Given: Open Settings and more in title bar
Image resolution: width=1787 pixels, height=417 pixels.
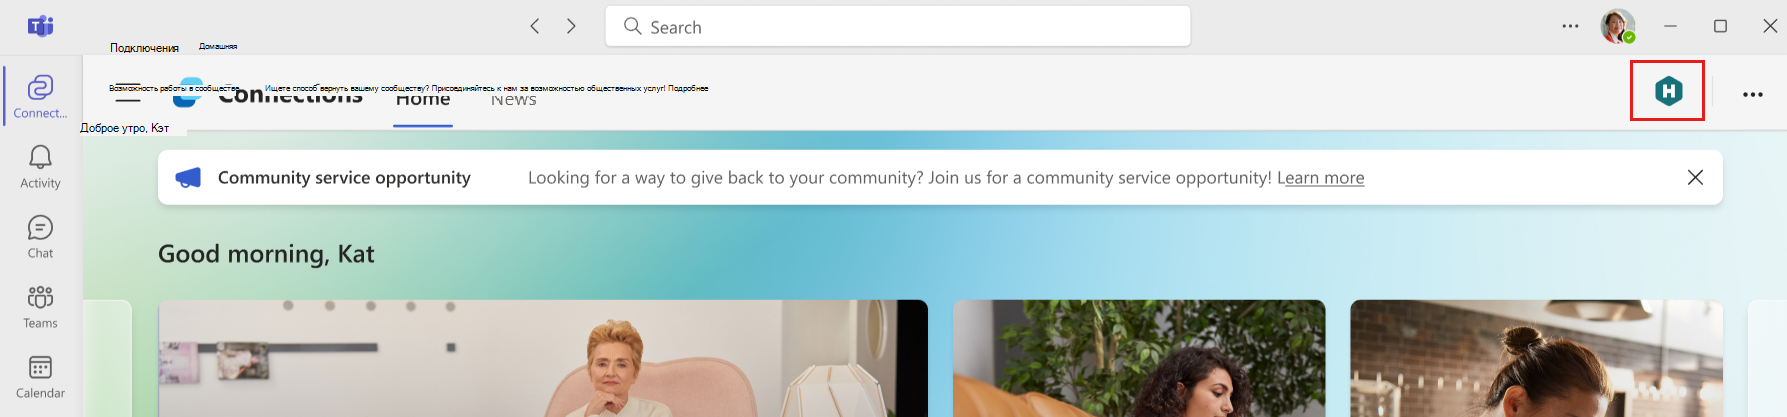Looking at the screenshot, I should (1571, 26).
